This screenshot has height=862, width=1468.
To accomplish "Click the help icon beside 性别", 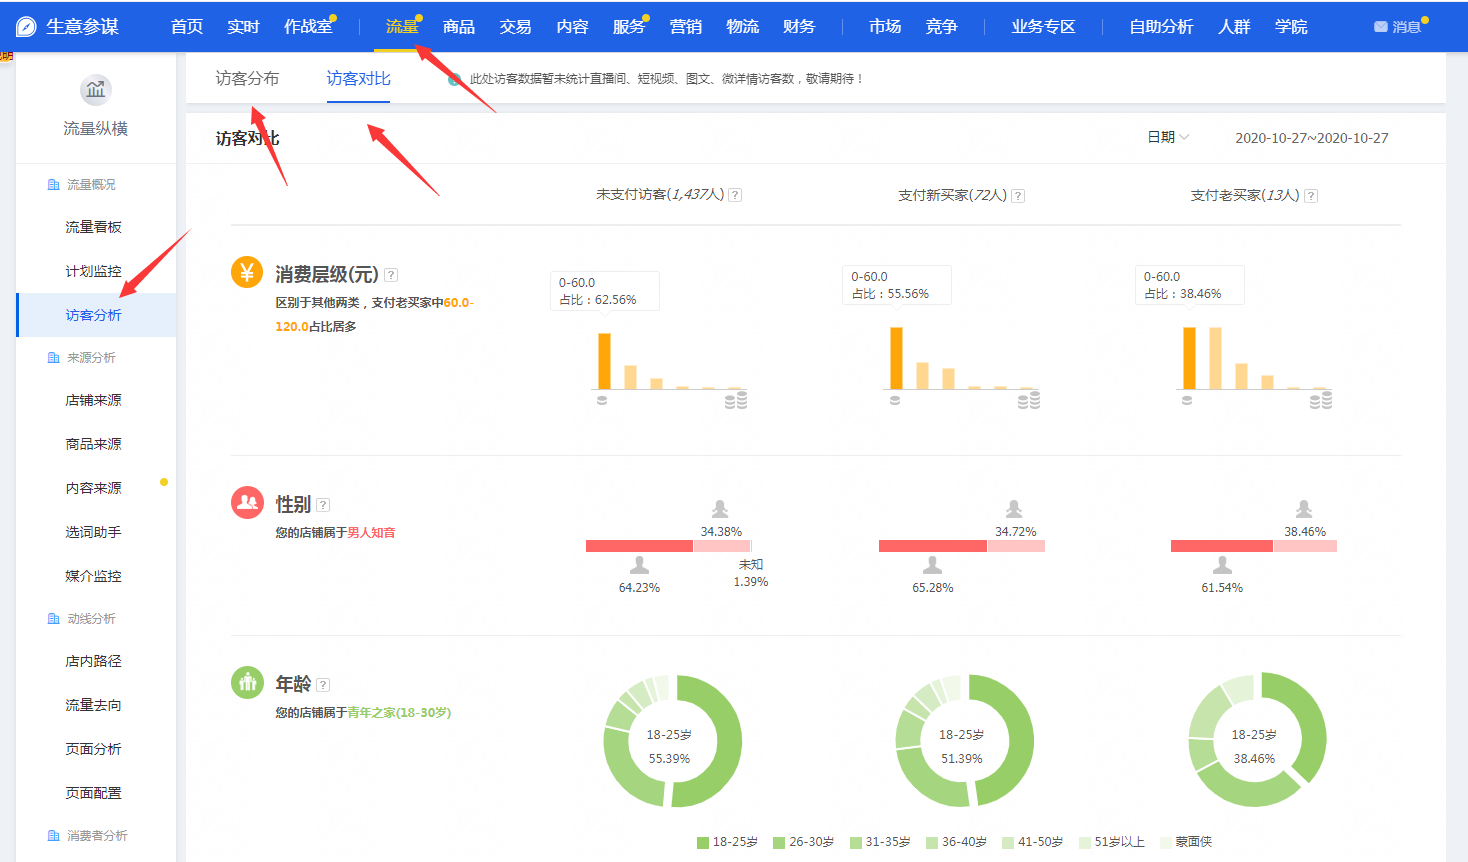I will 323,505.
